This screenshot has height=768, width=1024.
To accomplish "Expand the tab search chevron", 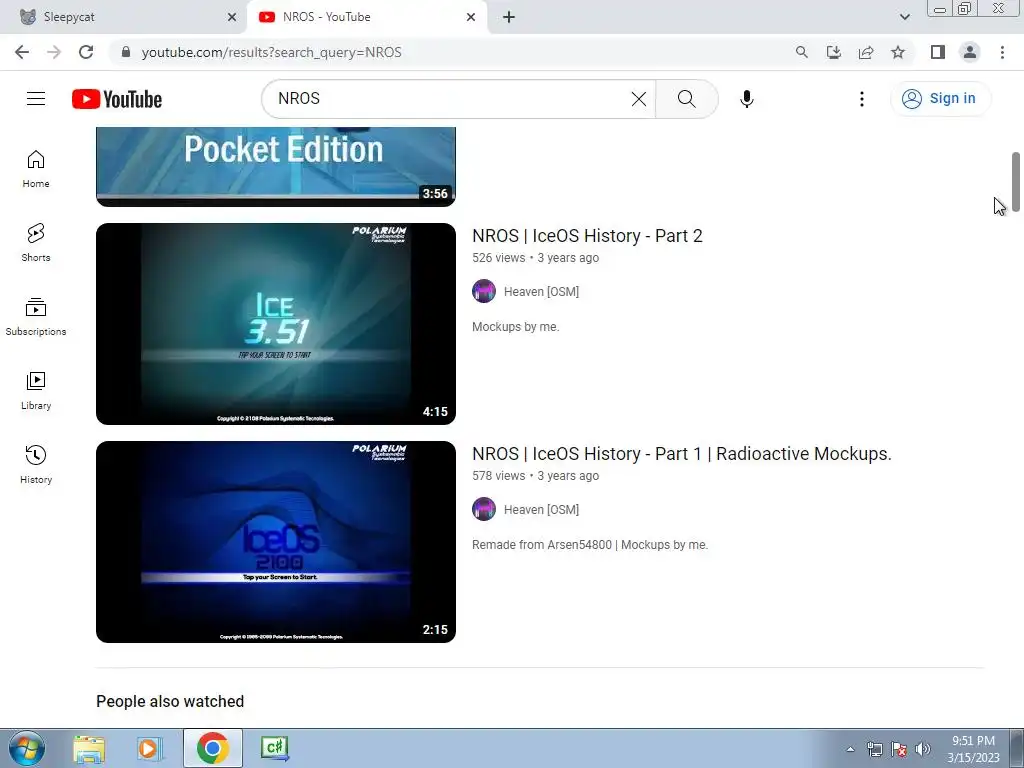I will pyautogui.click(x=904, y=17).
